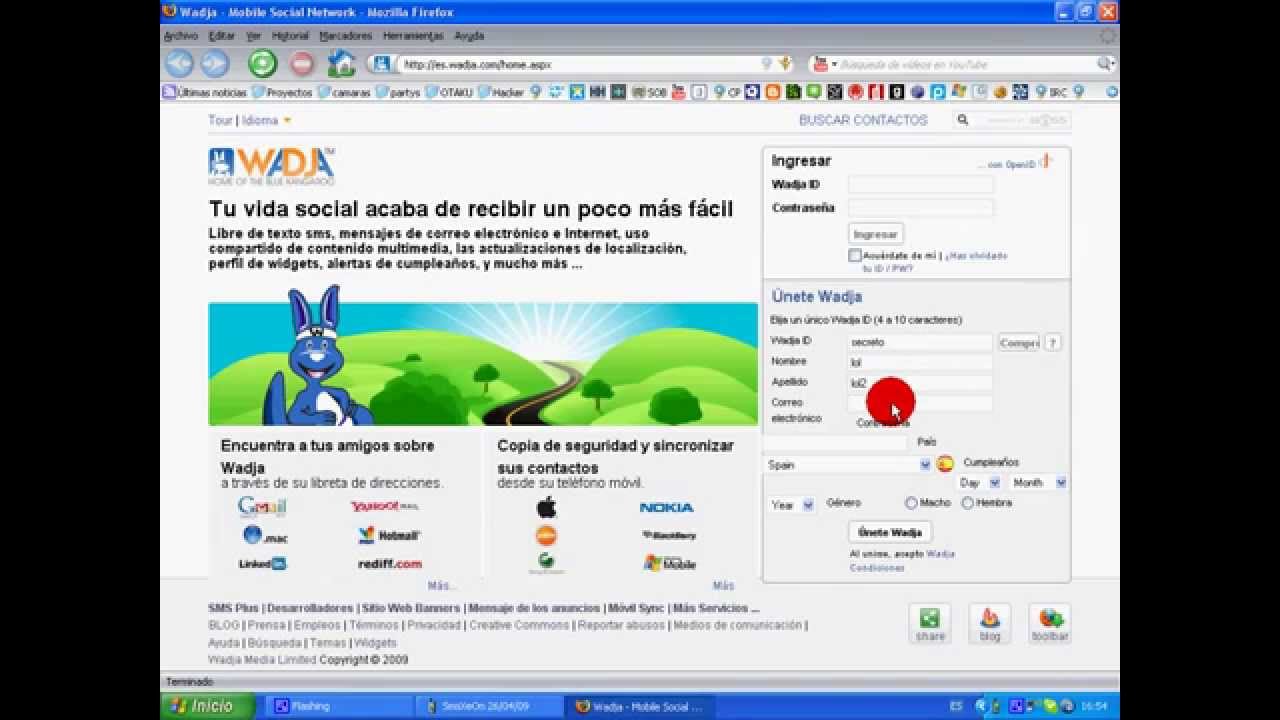This screenshot has width=1280, height=720.
Task: Switch to the Flashing taskbar window
Action: tap(337, 706)
